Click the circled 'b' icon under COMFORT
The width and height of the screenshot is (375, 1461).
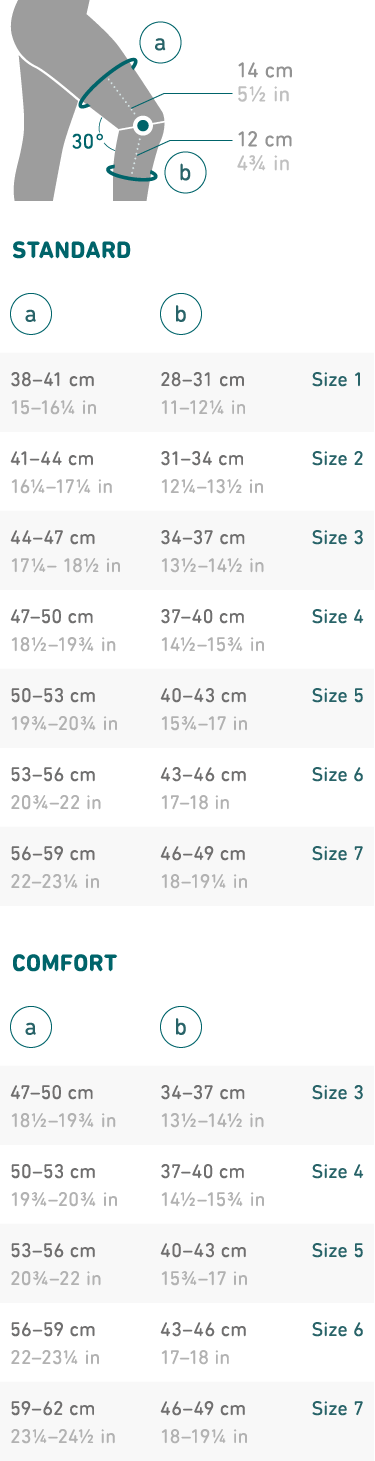tap(181, 1026)
